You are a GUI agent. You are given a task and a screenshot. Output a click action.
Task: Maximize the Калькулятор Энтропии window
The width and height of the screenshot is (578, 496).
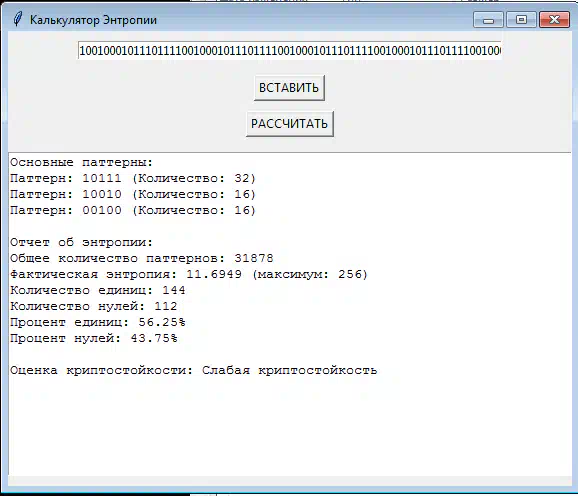[521, 20]
